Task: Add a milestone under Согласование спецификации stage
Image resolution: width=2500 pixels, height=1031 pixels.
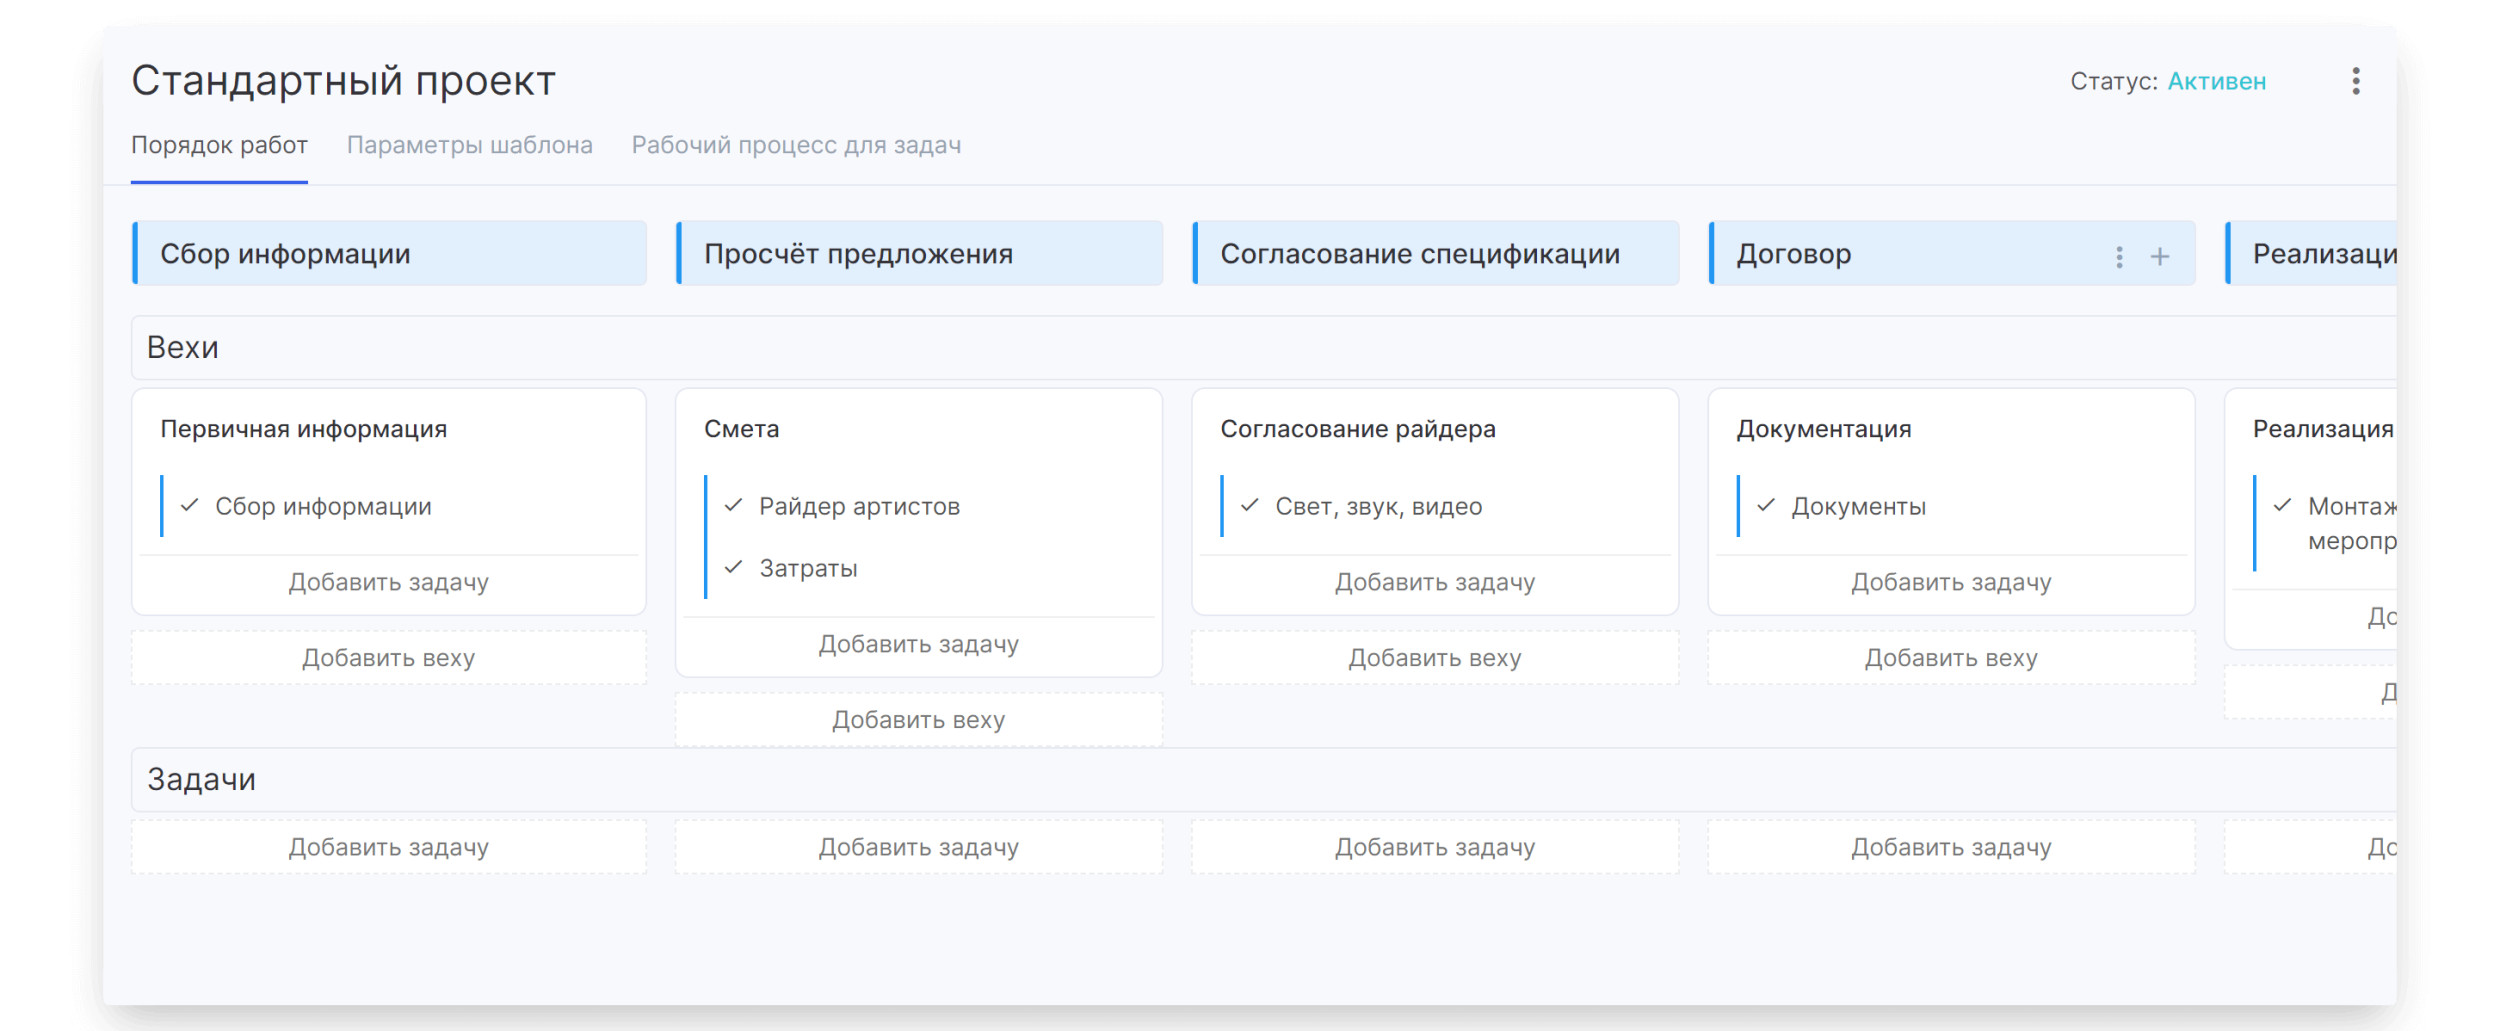Action: coord(1434,658)
